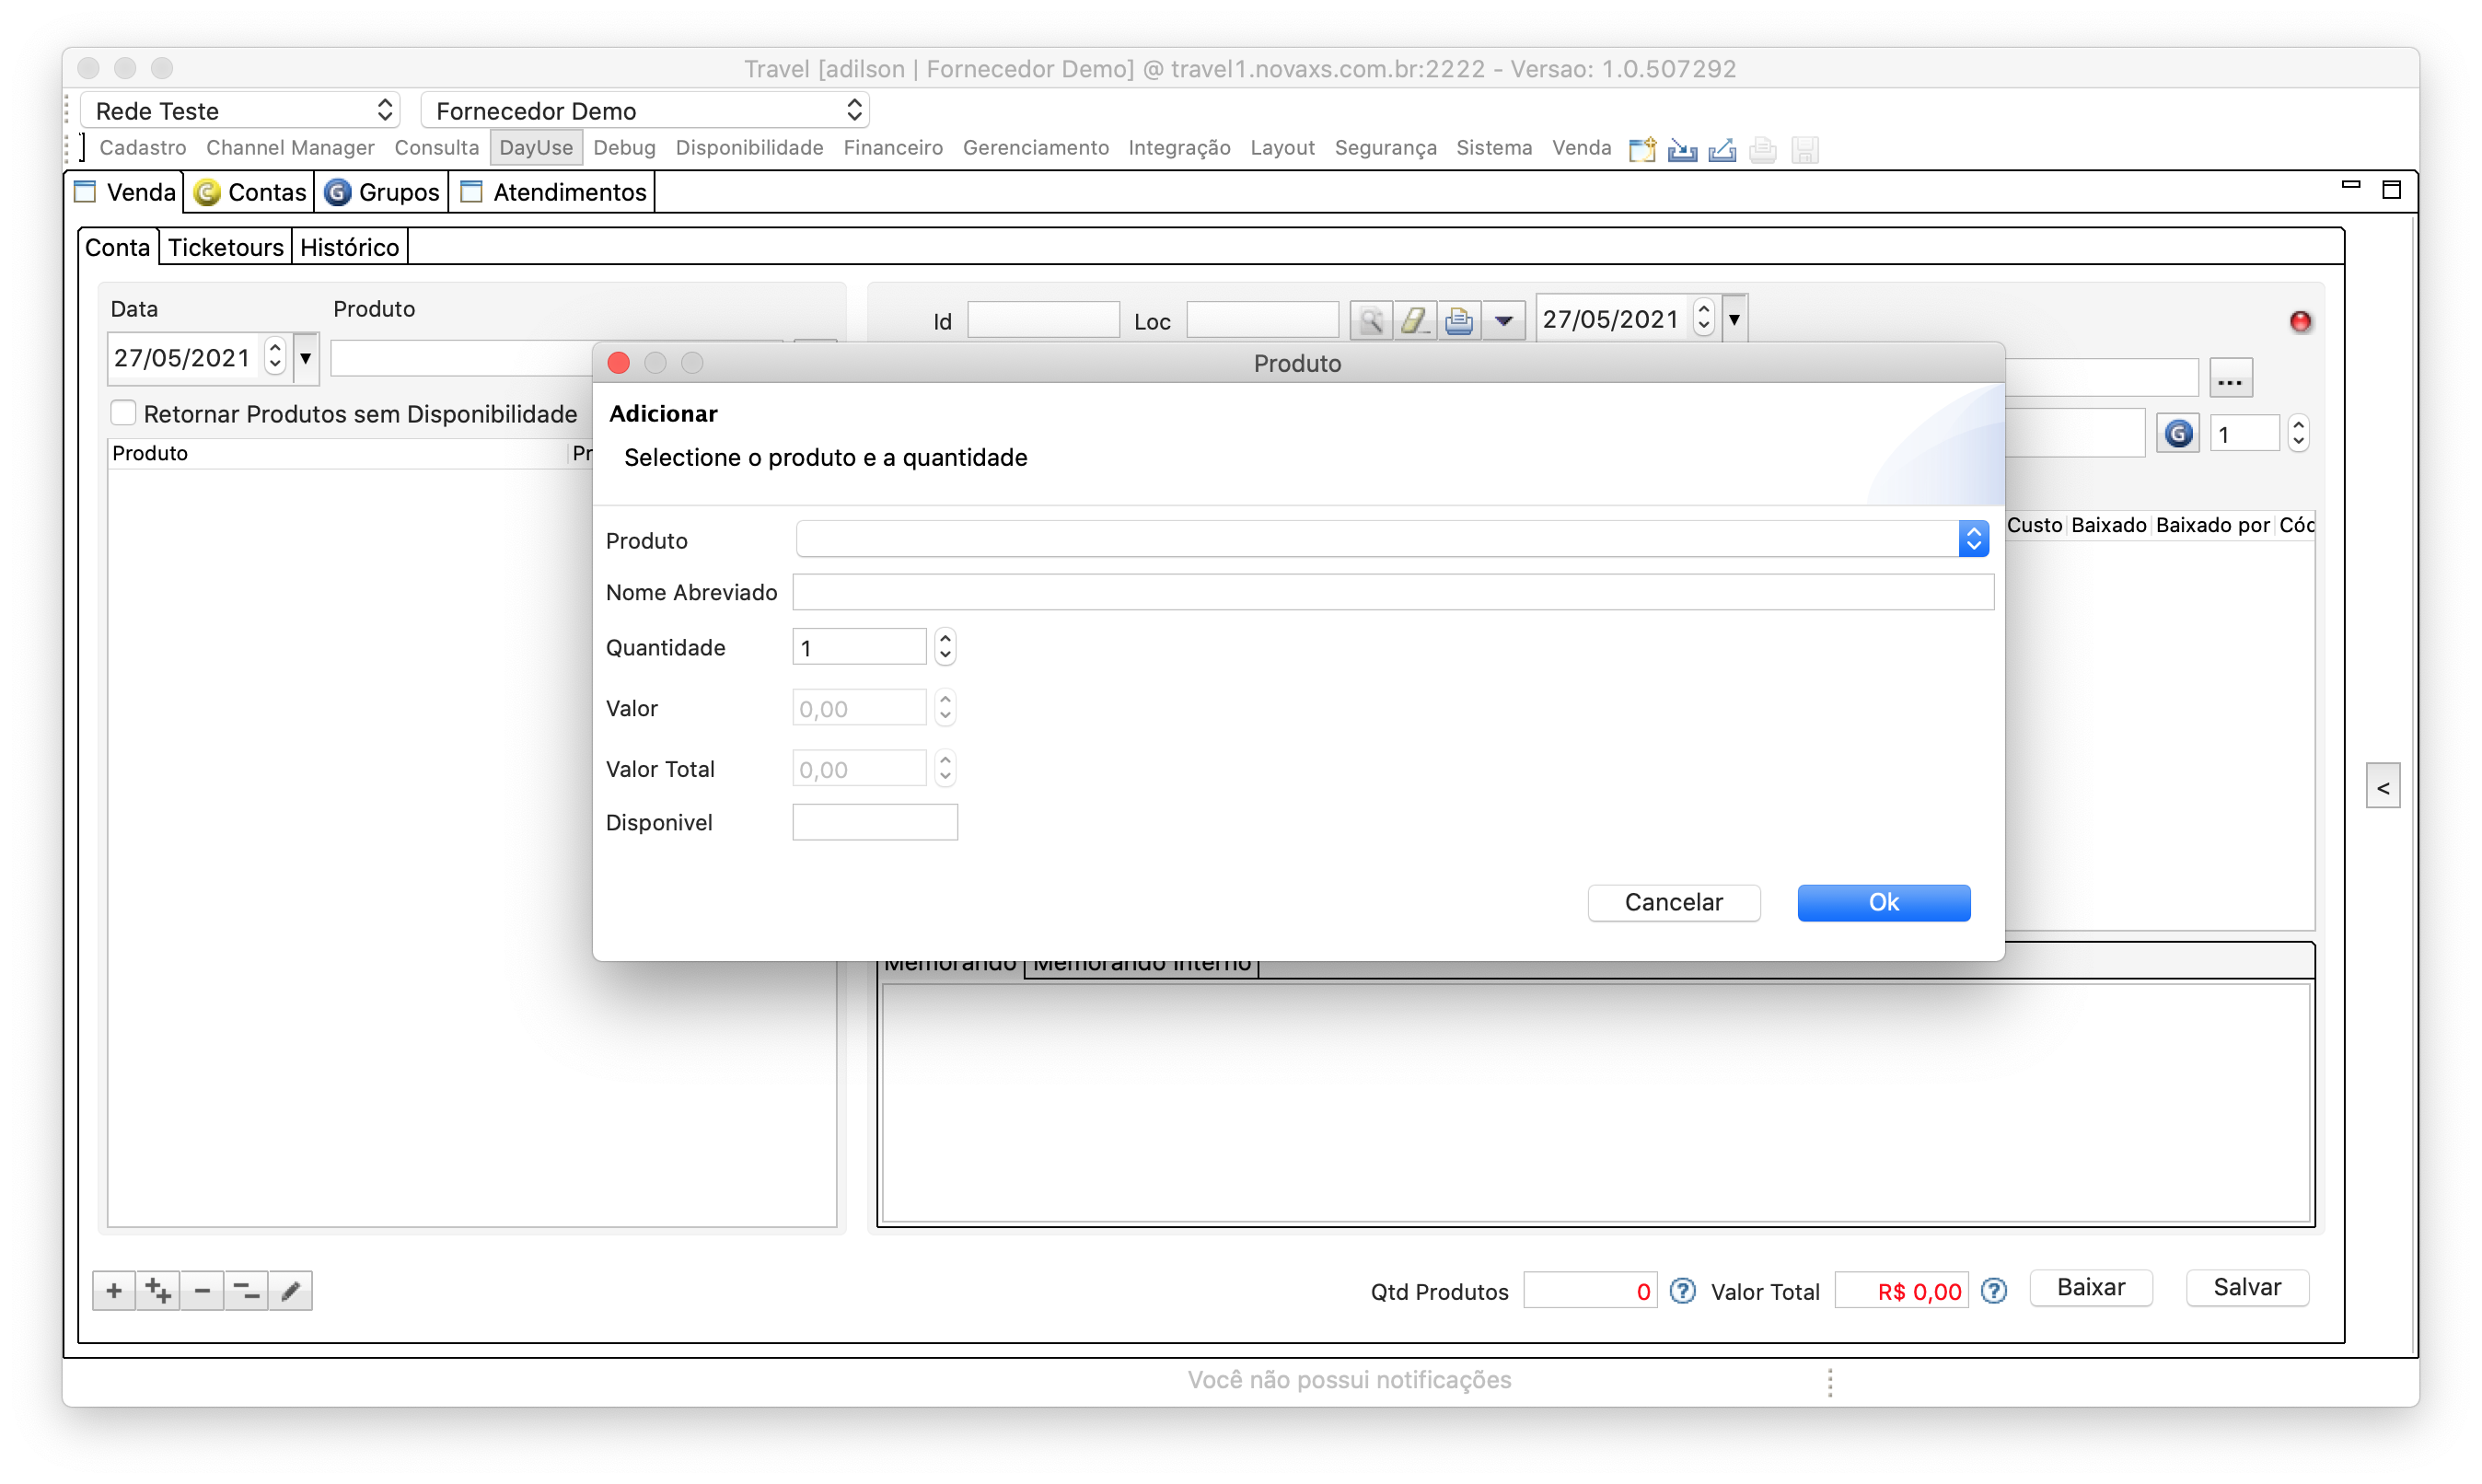The height and width of the screenshot is (1484, 2482).
Task: Open the Rede Teste dropdown
Action: (240, 110)
